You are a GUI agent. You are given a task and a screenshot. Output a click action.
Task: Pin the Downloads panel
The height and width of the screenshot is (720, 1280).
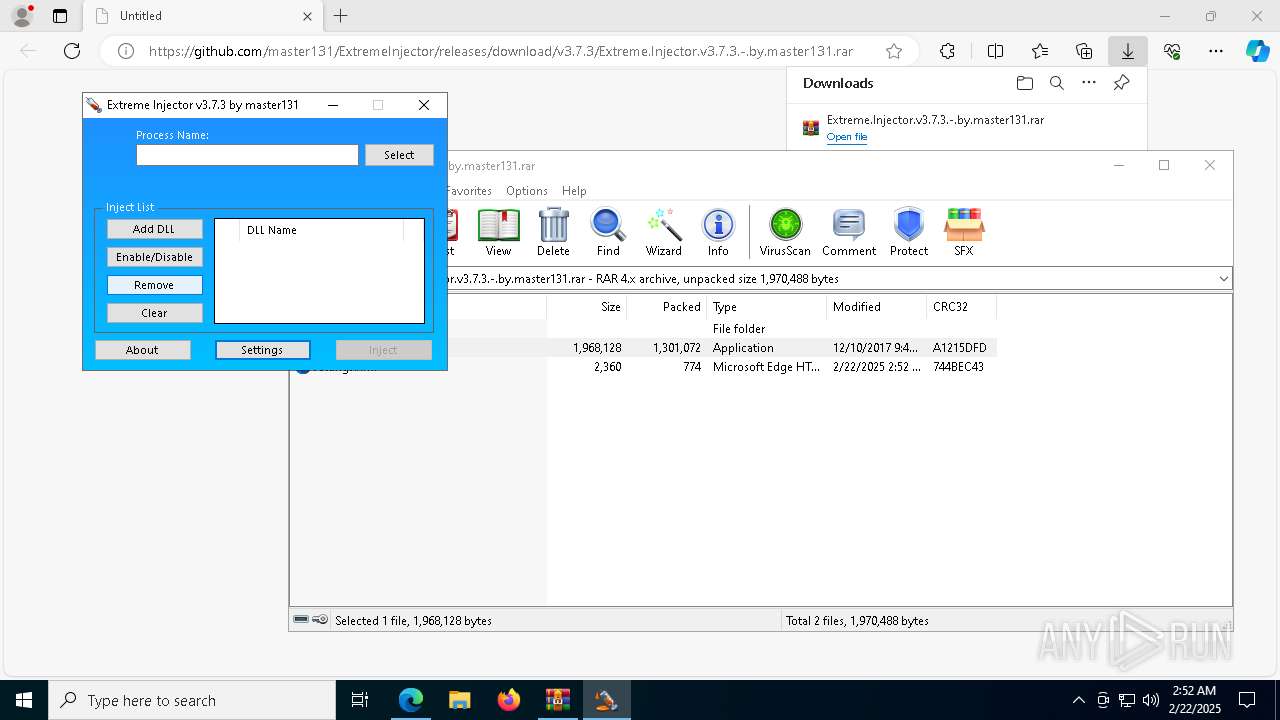[1121, 83]
